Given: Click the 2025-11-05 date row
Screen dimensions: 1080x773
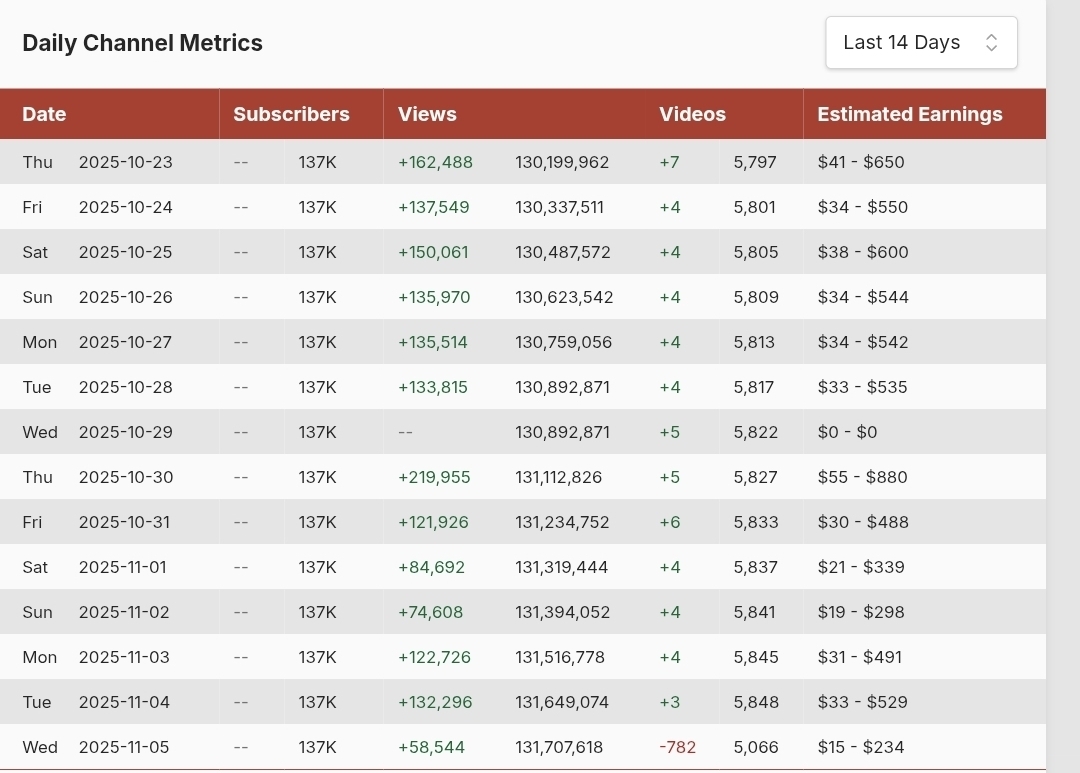Looking at the screenshot, I should click(x=125, y=747).
